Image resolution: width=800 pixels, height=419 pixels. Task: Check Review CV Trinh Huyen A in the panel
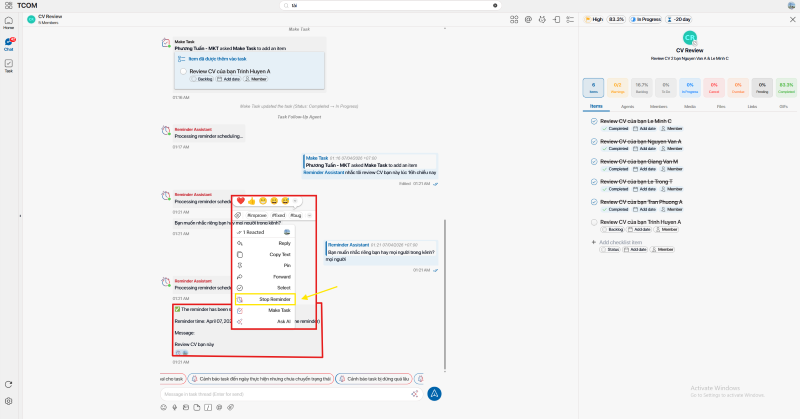[x=594, y=222]
